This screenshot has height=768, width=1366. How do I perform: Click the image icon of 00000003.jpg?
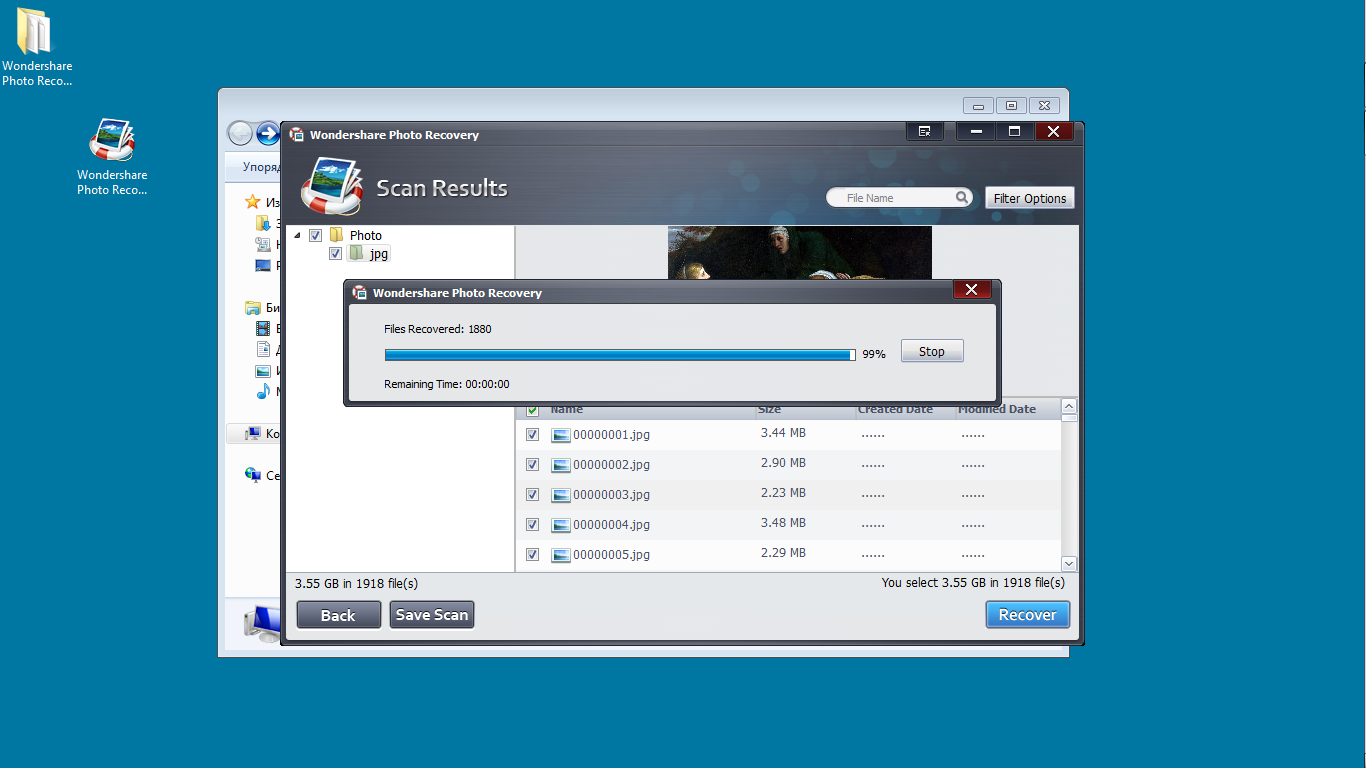point(561,495)
